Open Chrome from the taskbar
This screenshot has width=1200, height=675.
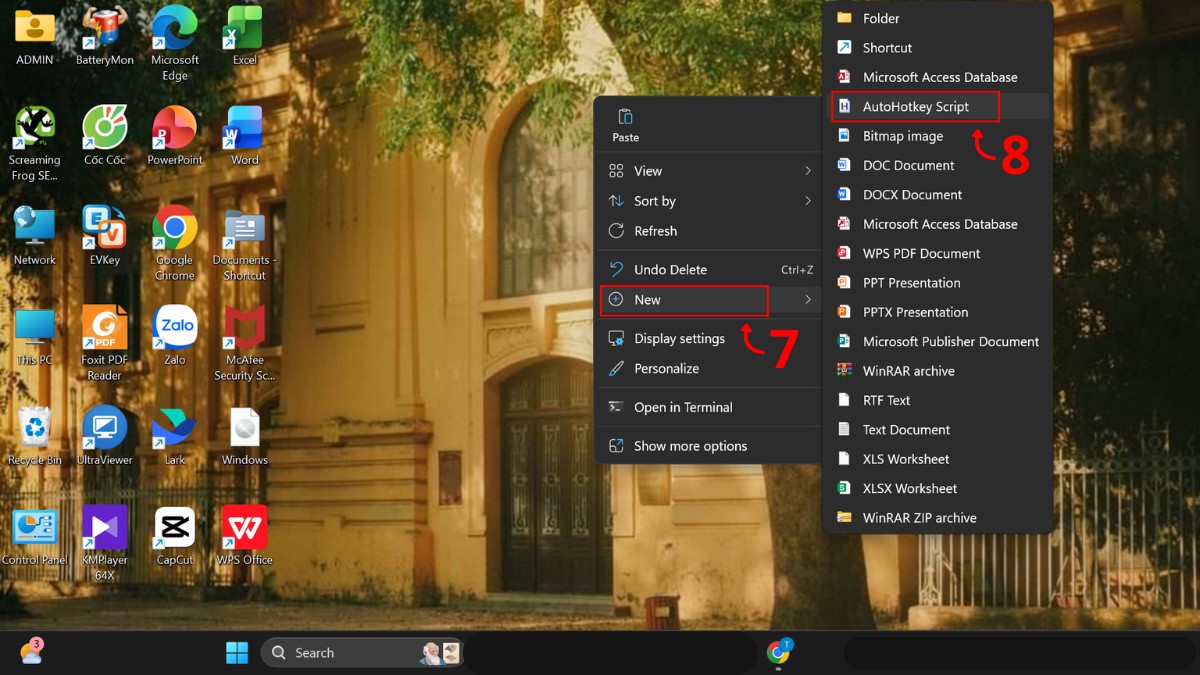pyautogui.click(x=780, y=651)
